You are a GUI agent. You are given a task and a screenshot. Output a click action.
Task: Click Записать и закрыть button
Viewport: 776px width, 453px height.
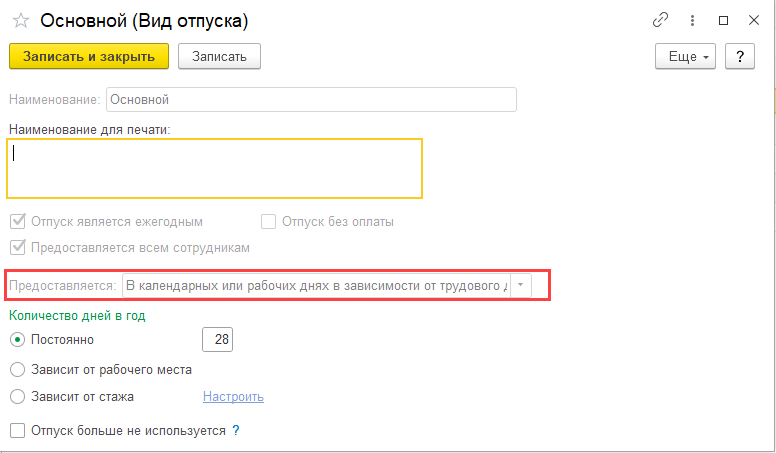click(x=89, y=56)
